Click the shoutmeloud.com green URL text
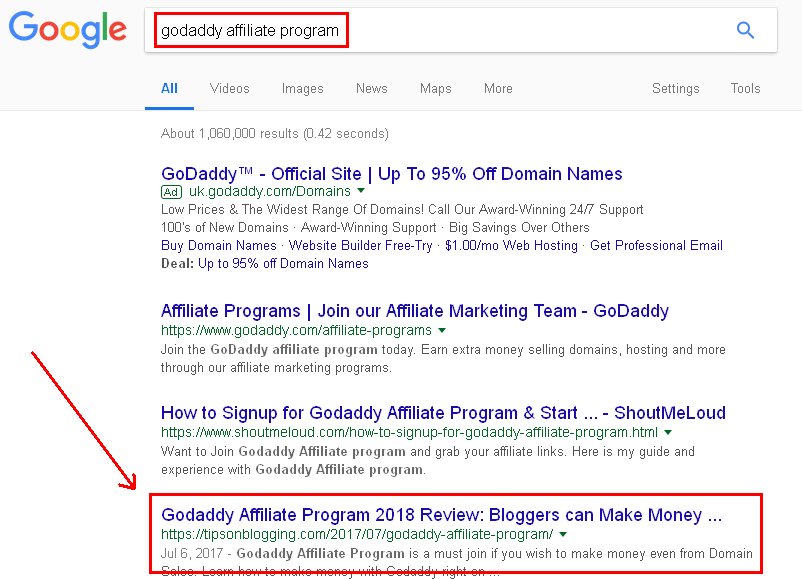This screenshot has height=579, width=802. point(410,432)
